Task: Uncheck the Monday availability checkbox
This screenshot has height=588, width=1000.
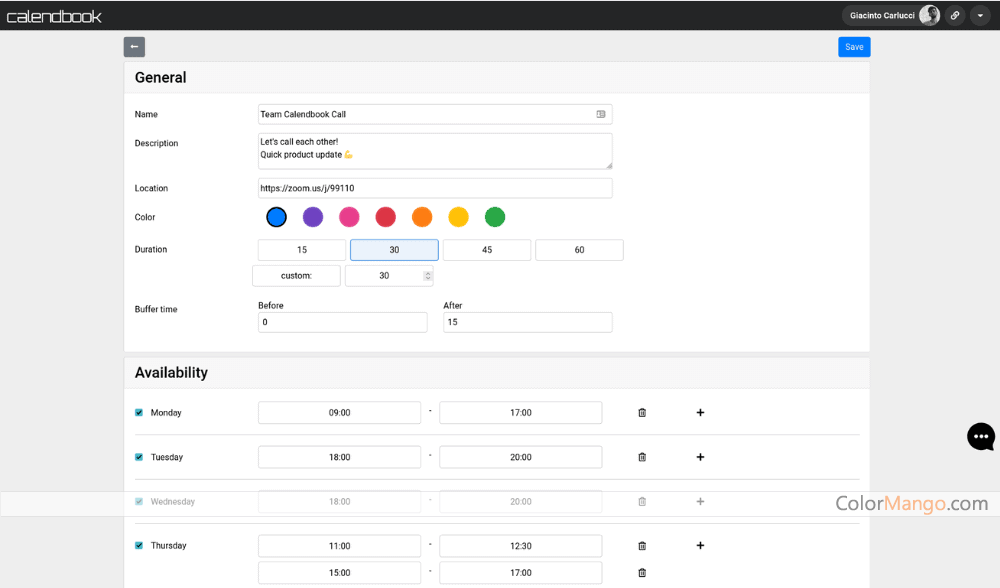Action: tap(139, 413)
